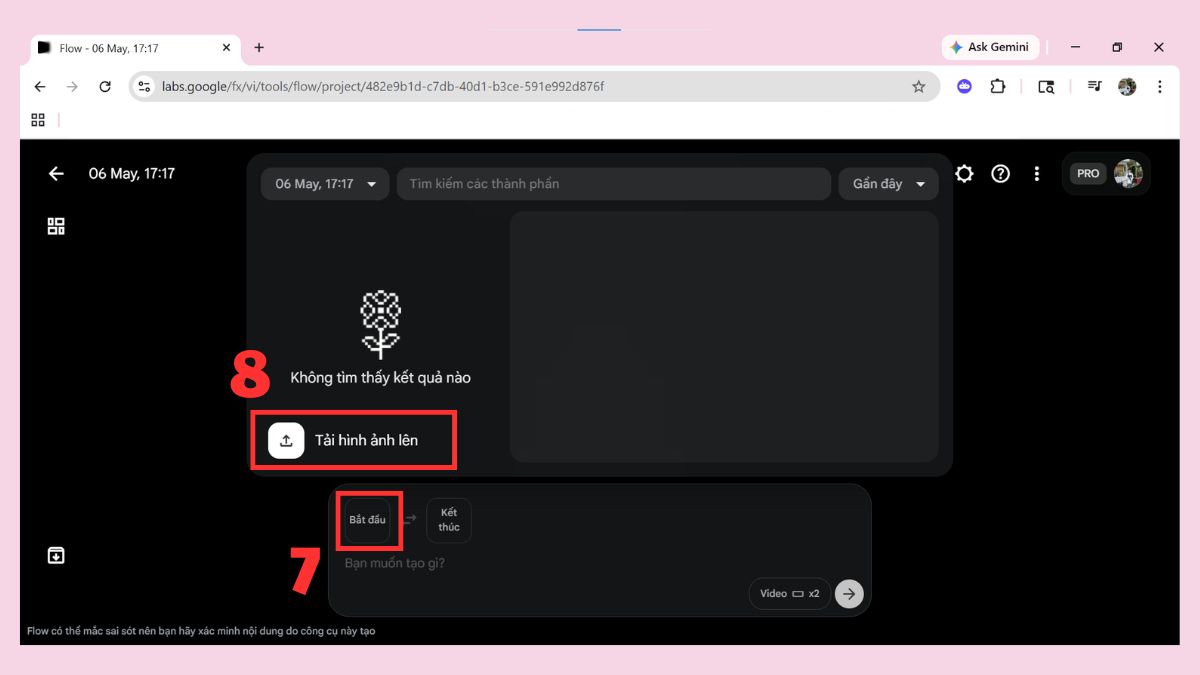Click the purple extension icon in toolbar
The height and width of the screenshot is (675, 1200).
pyautogui.click(x=964, y=87)
